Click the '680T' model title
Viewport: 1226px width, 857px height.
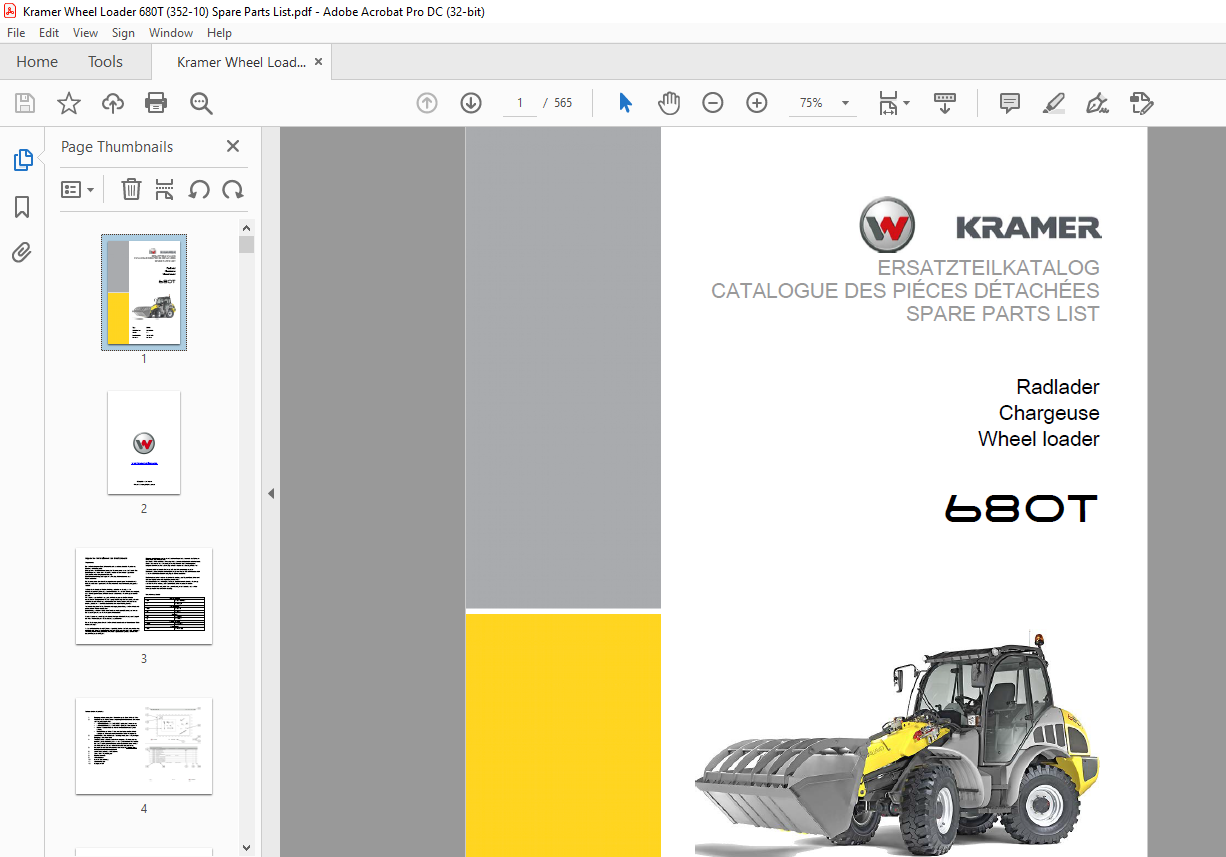coord(1021,510)
